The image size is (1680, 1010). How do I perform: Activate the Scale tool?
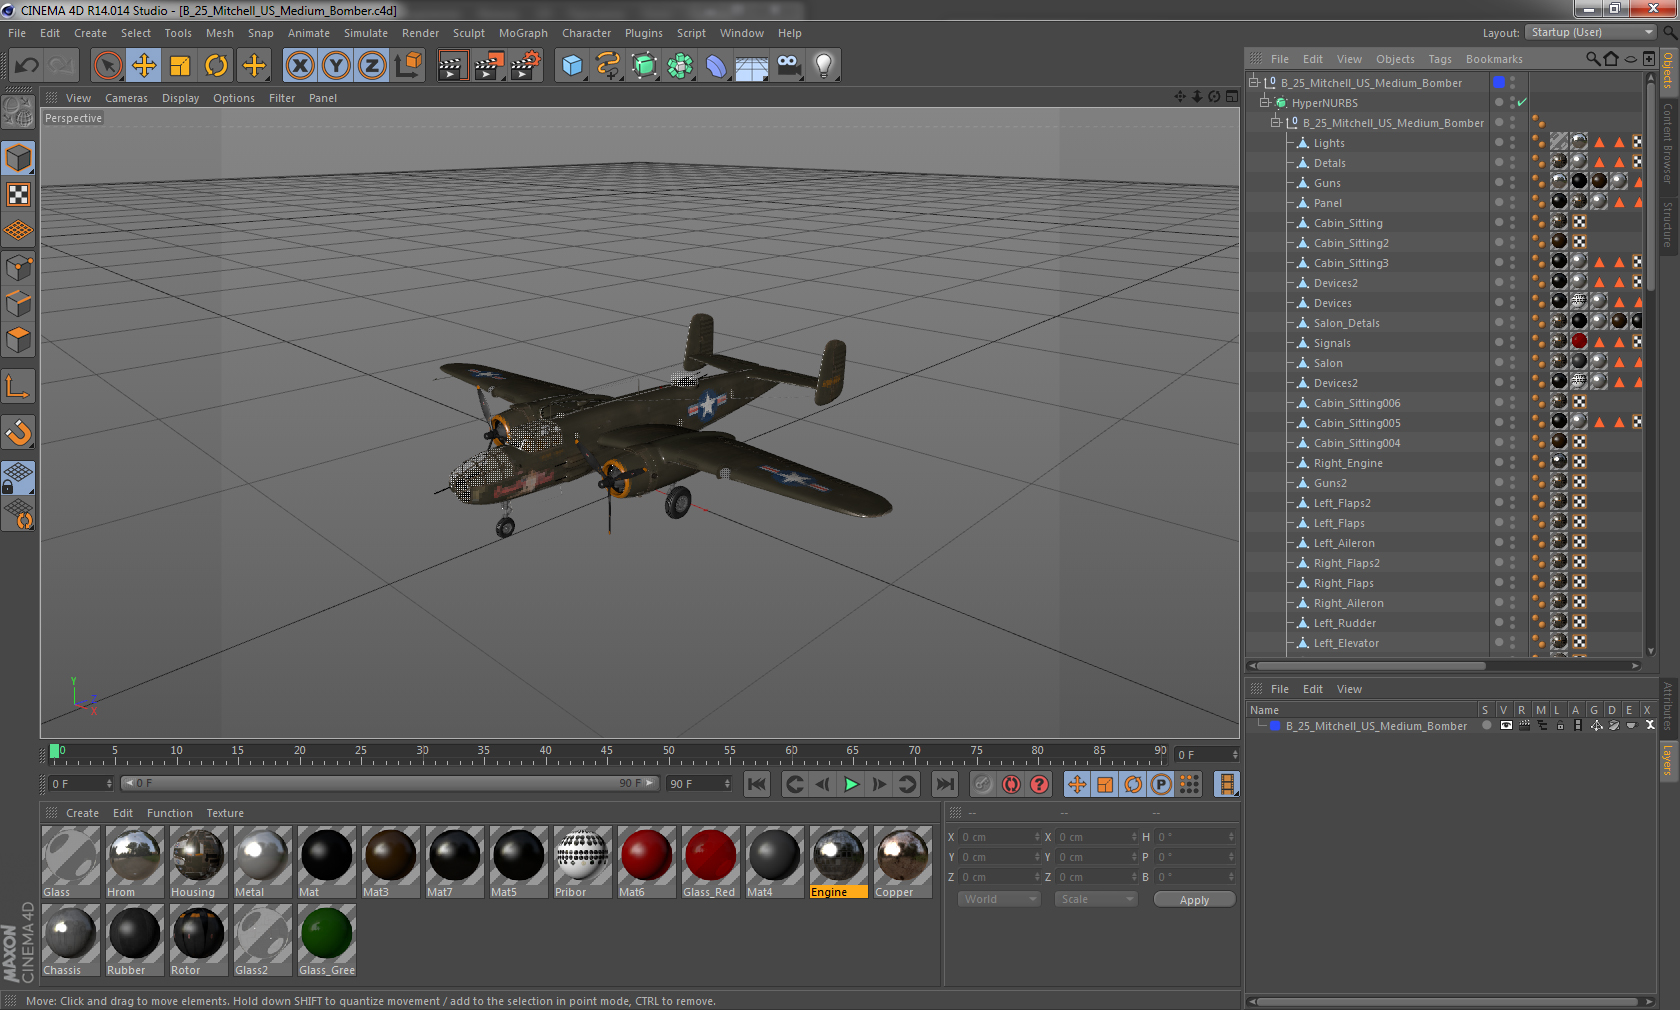(x=180, y=66)
